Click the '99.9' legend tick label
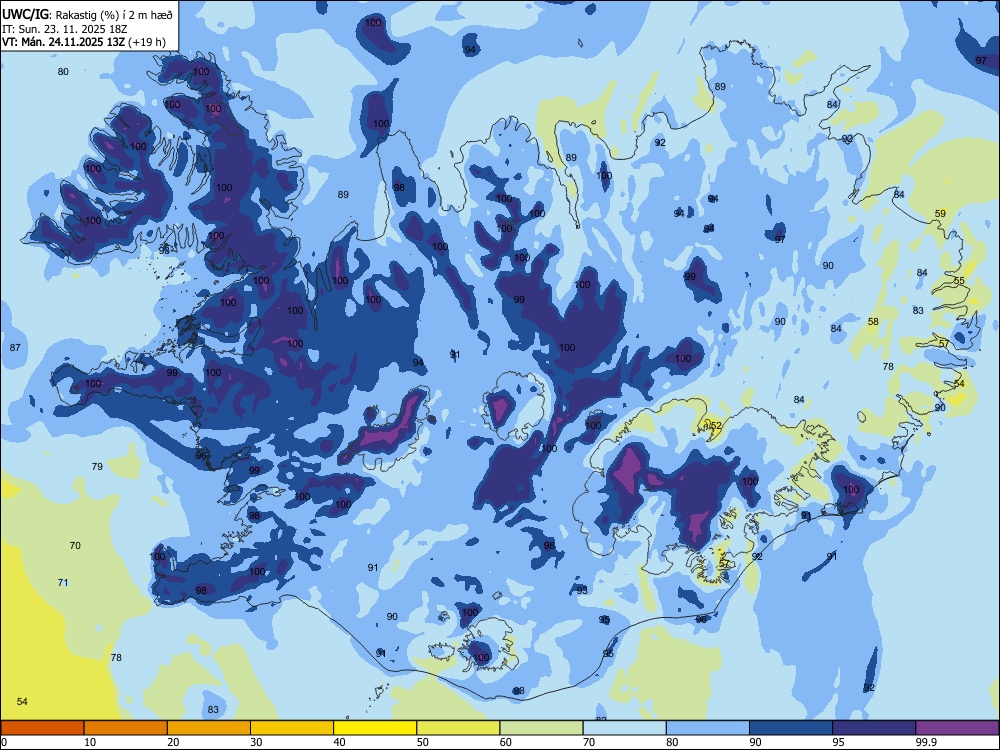This screenshot has width=1000, height=750. pyautogui.click(x=926, y=742)
